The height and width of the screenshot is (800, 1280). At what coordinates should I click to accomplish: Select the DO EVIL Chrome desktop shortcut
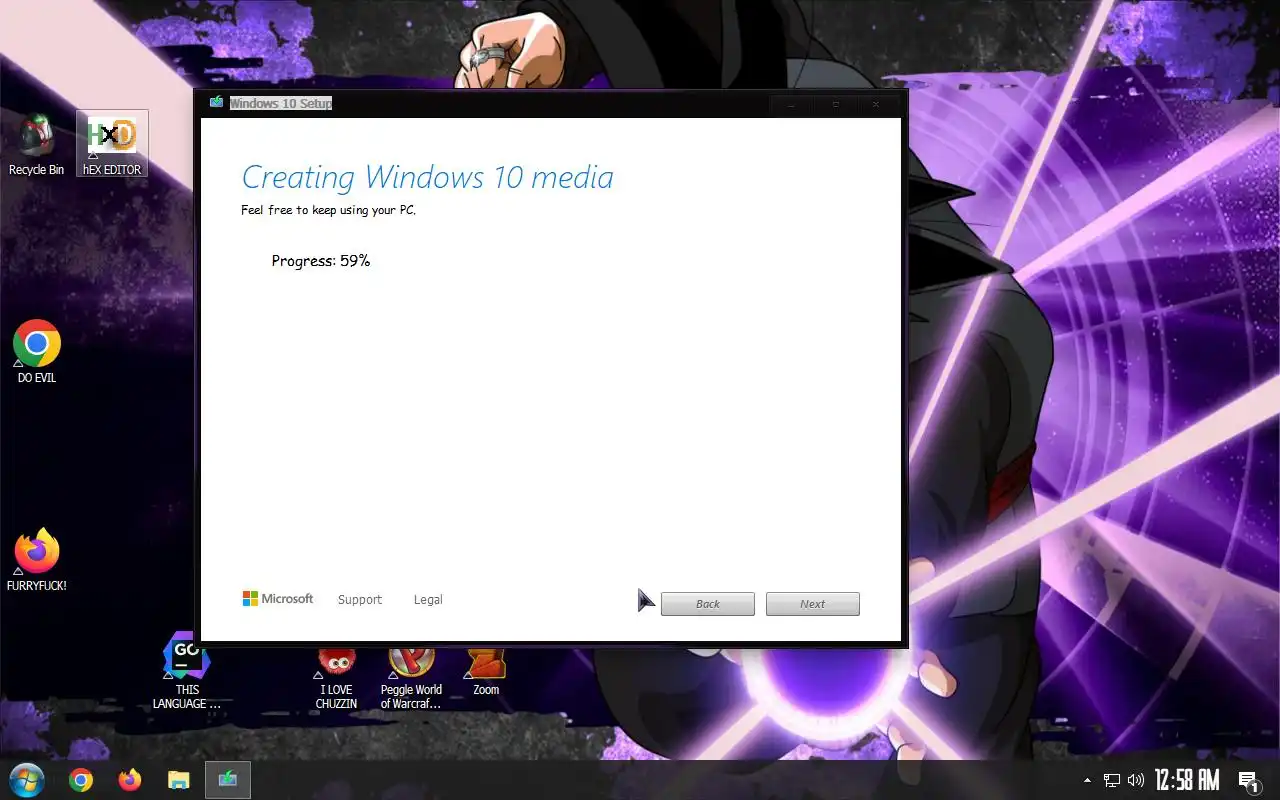pos(37,352)
